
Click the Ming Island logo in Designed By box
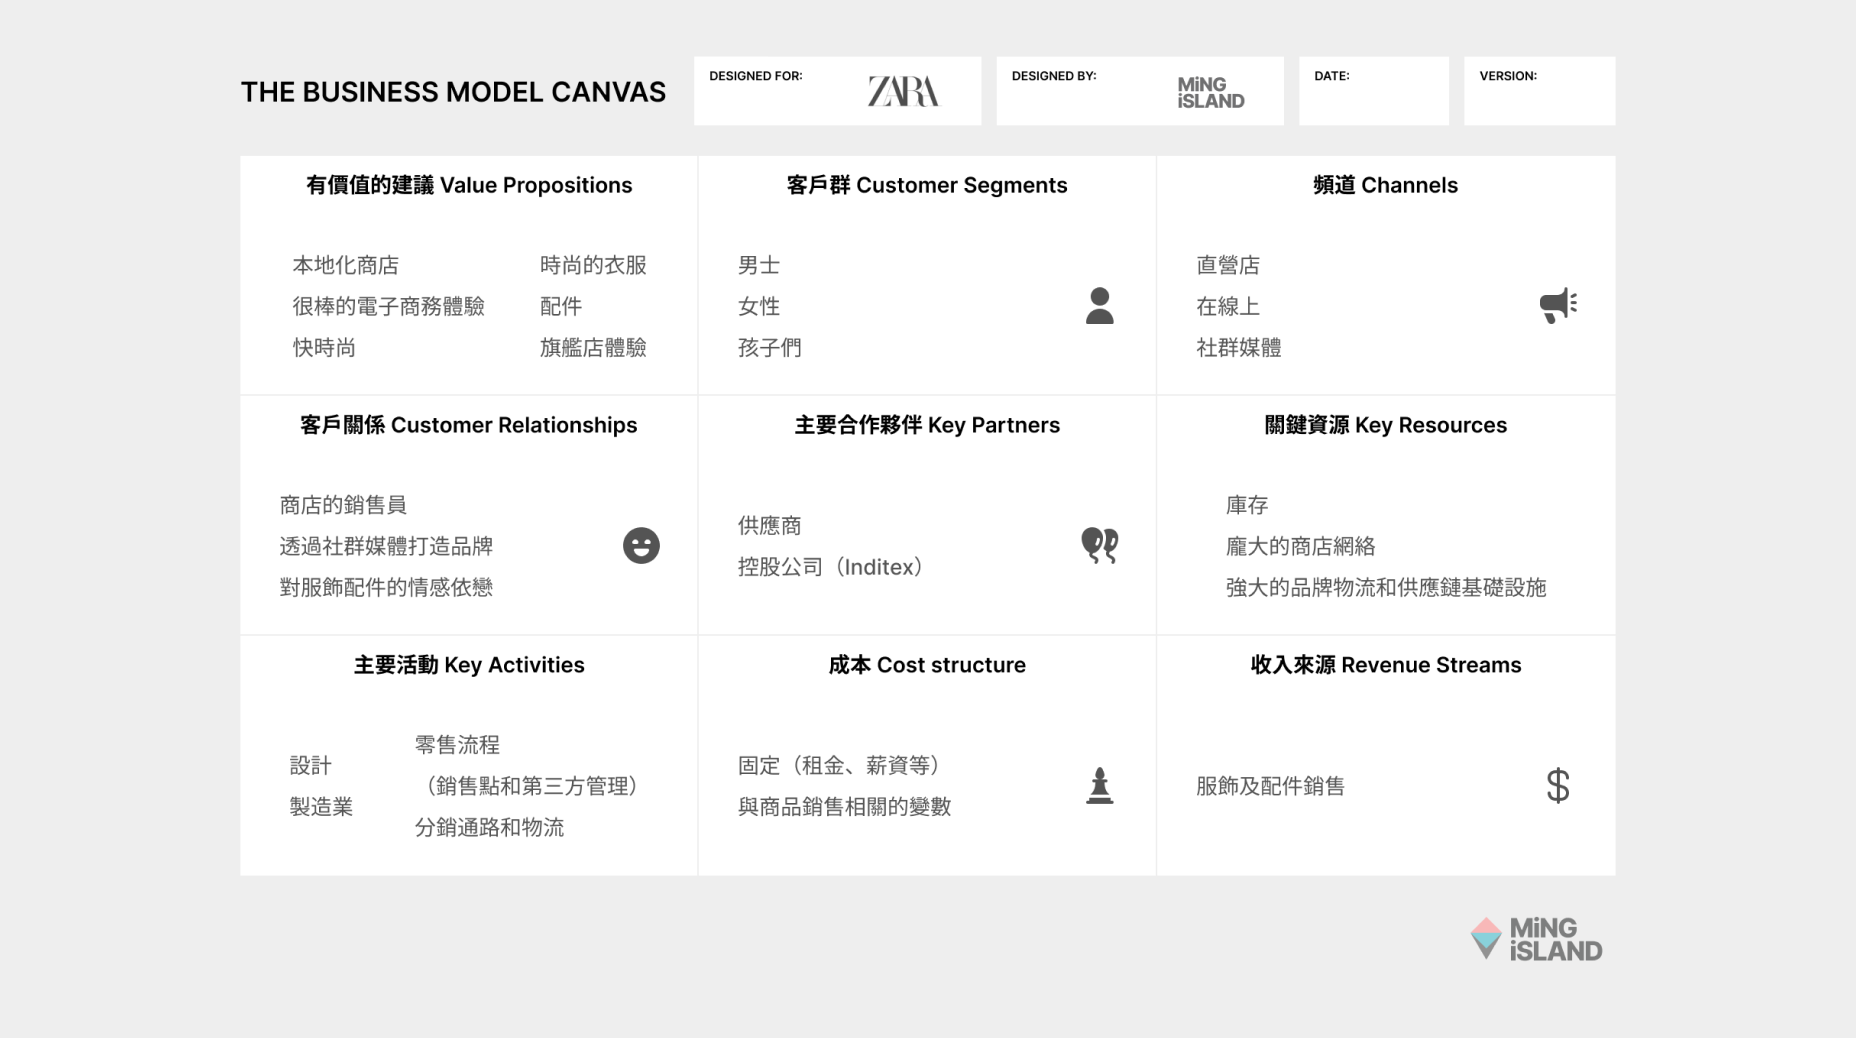point(1210,93)
